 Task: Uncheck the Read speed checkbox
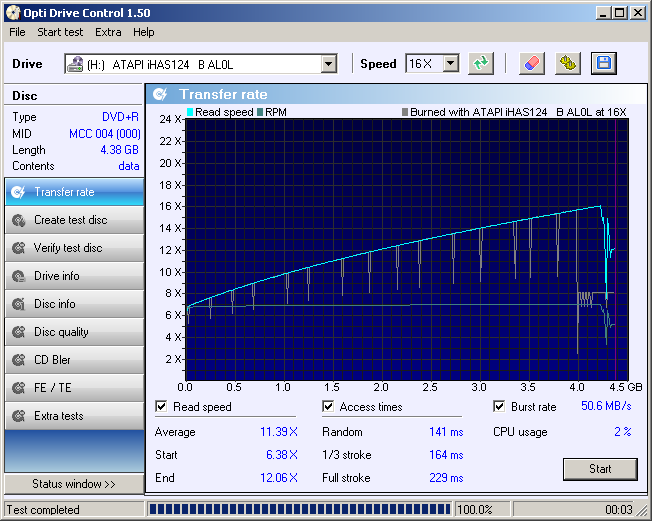tap(161, 406)
